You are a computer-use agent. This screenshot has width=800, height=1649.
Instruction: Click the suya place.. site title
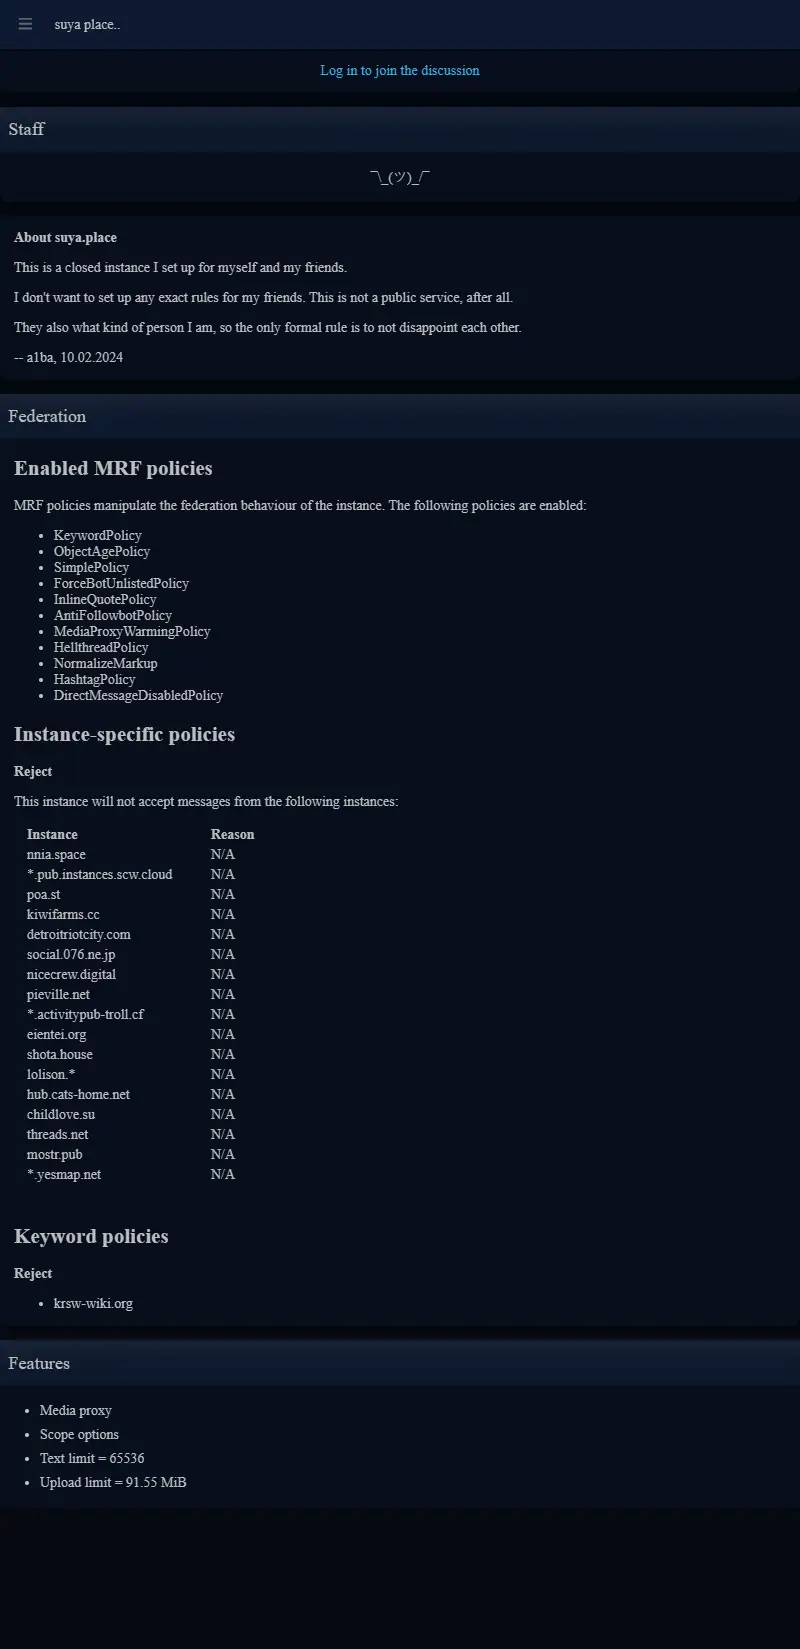[87, 24]
